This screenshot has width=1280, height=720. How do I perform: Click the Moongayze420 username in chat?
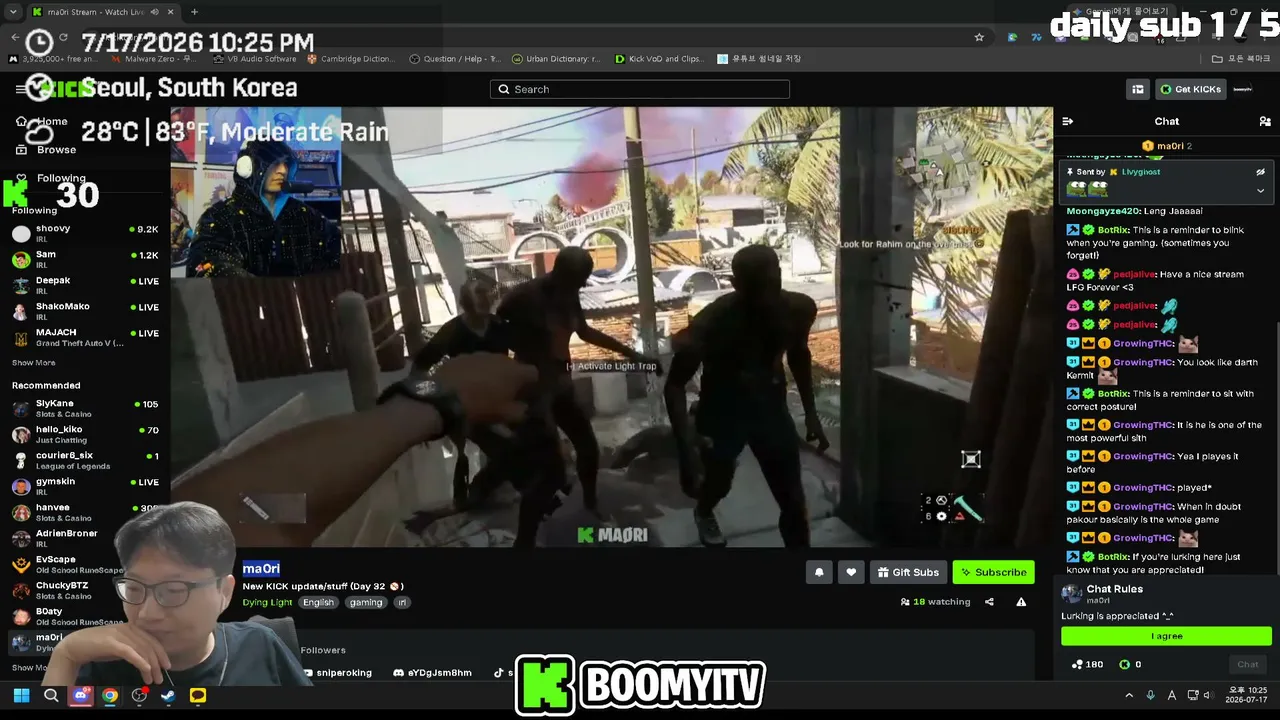1100,211
